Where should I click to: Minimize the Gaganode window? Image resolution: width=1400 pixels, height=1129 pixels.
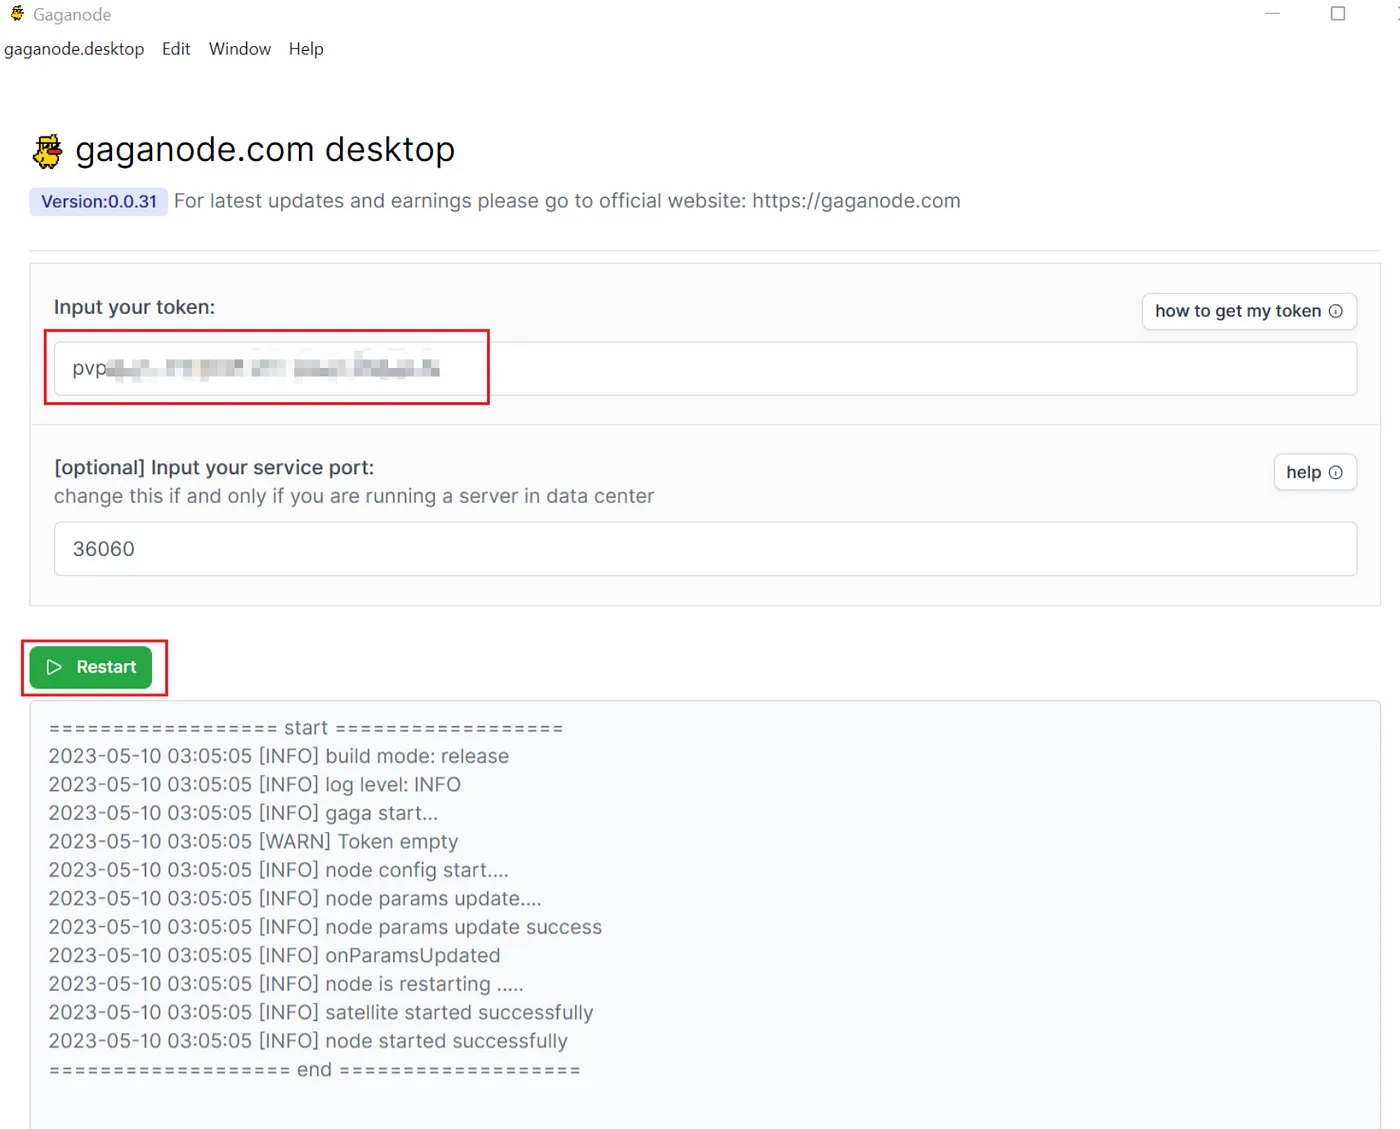coord(1272,14)
